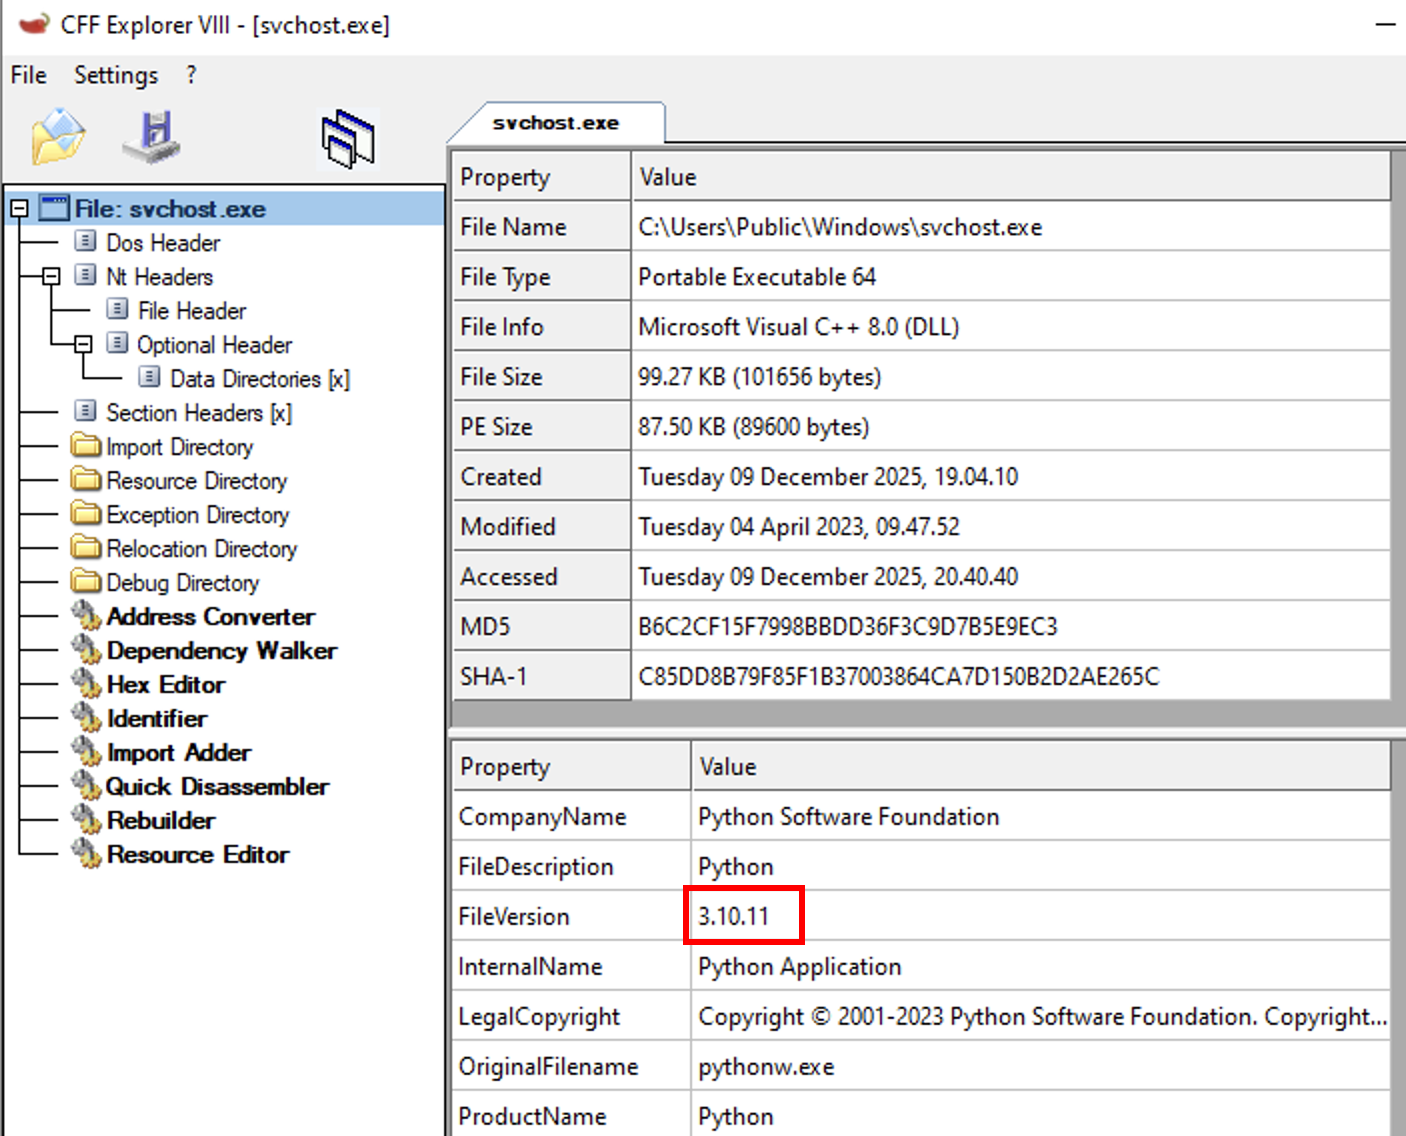Open the Settings menu
Screen dimensions: 1406x1136
pyautogui.click(x=116, y=75)
